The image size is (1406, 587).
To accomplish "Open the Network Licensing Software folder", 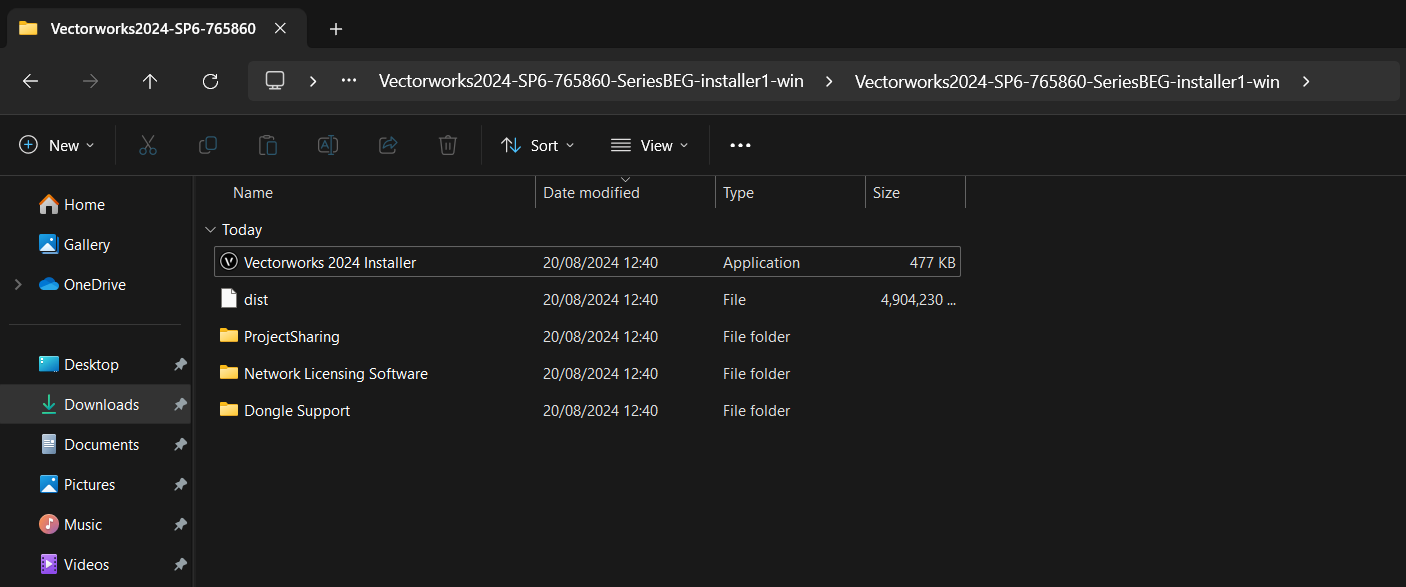I will click(x=335, y=374).
